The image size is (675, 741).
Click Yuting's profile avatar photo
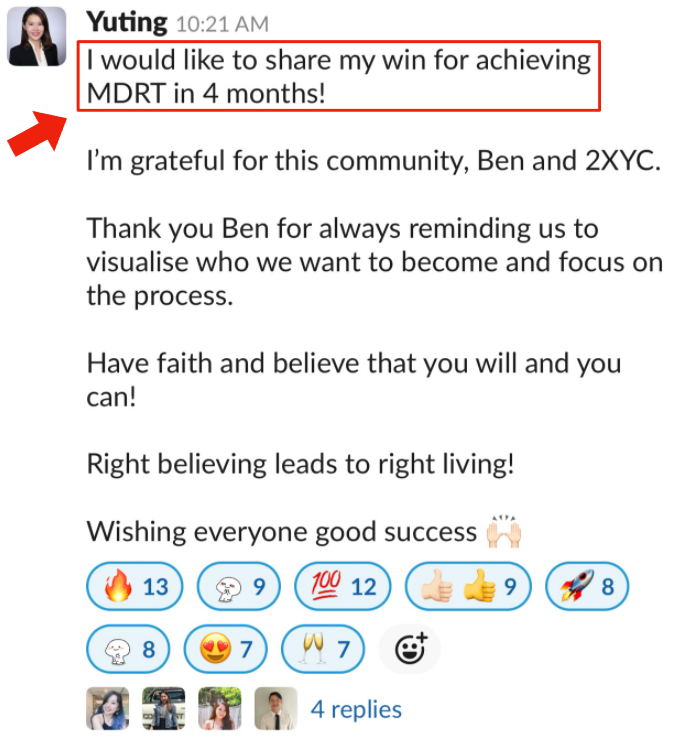[37, 36]
